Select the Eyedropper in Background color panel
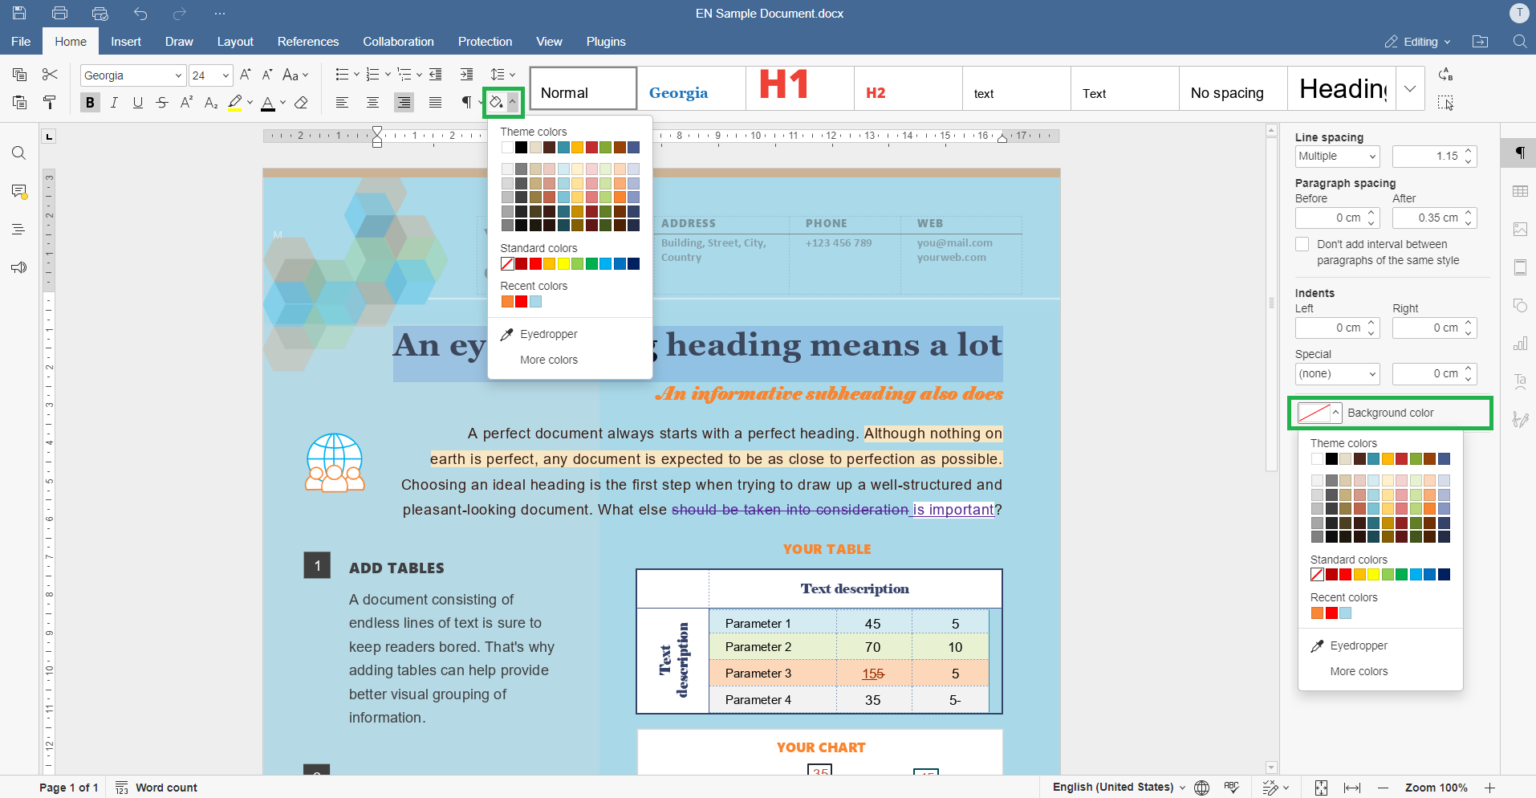1536x798 pixels. click(1350, 645)
